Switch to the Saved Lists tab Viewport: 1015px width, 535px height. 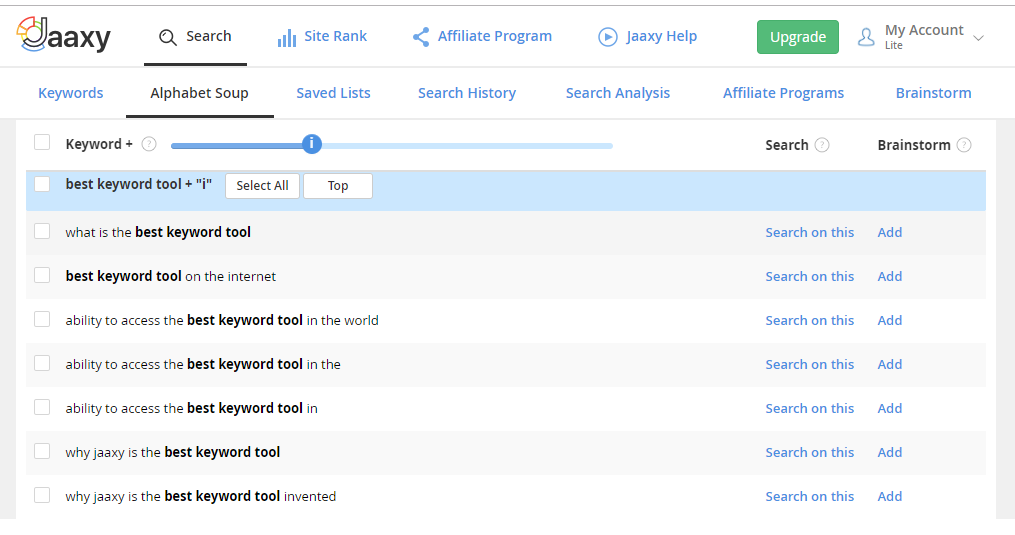click(333, 93)
